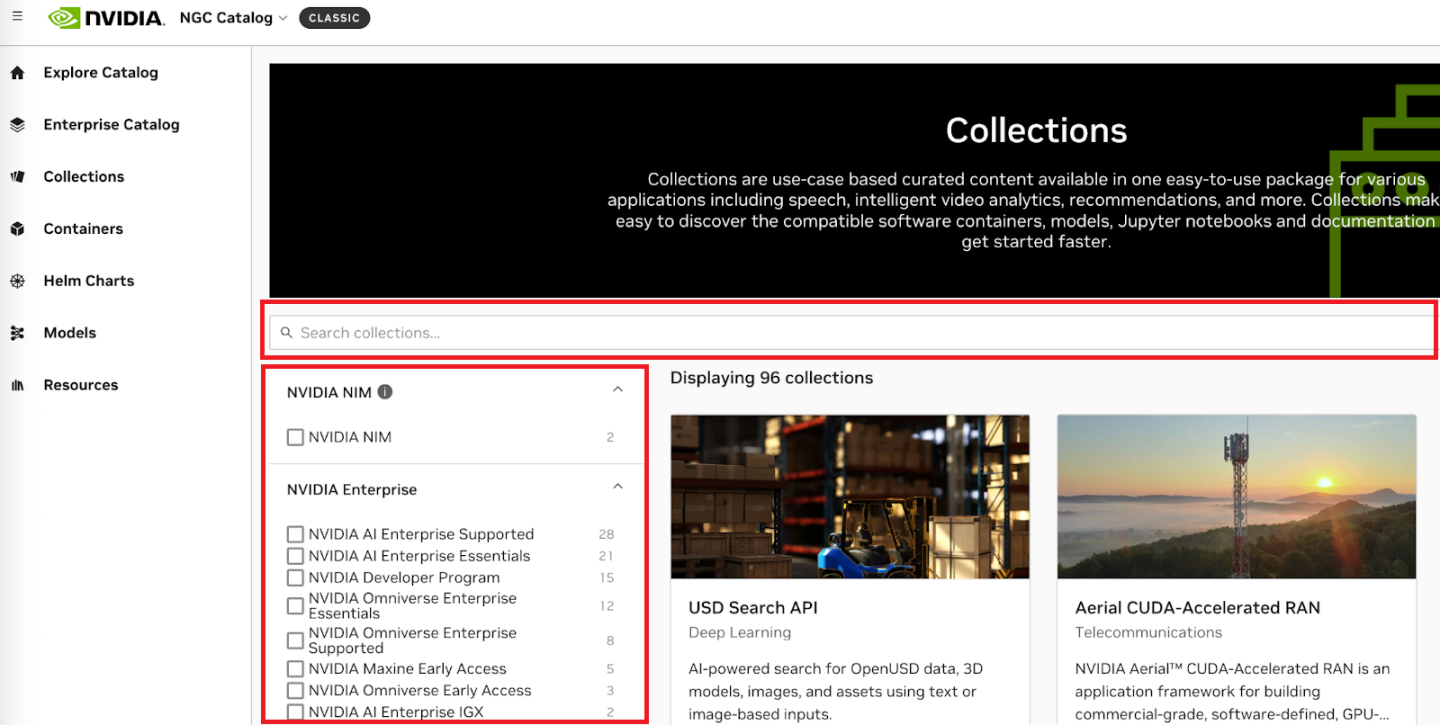Image resolution: width=1440 pixels, height=725 pixels.
Task: Enable NVIDIA Developer Program filter
Action: (295, 578)
